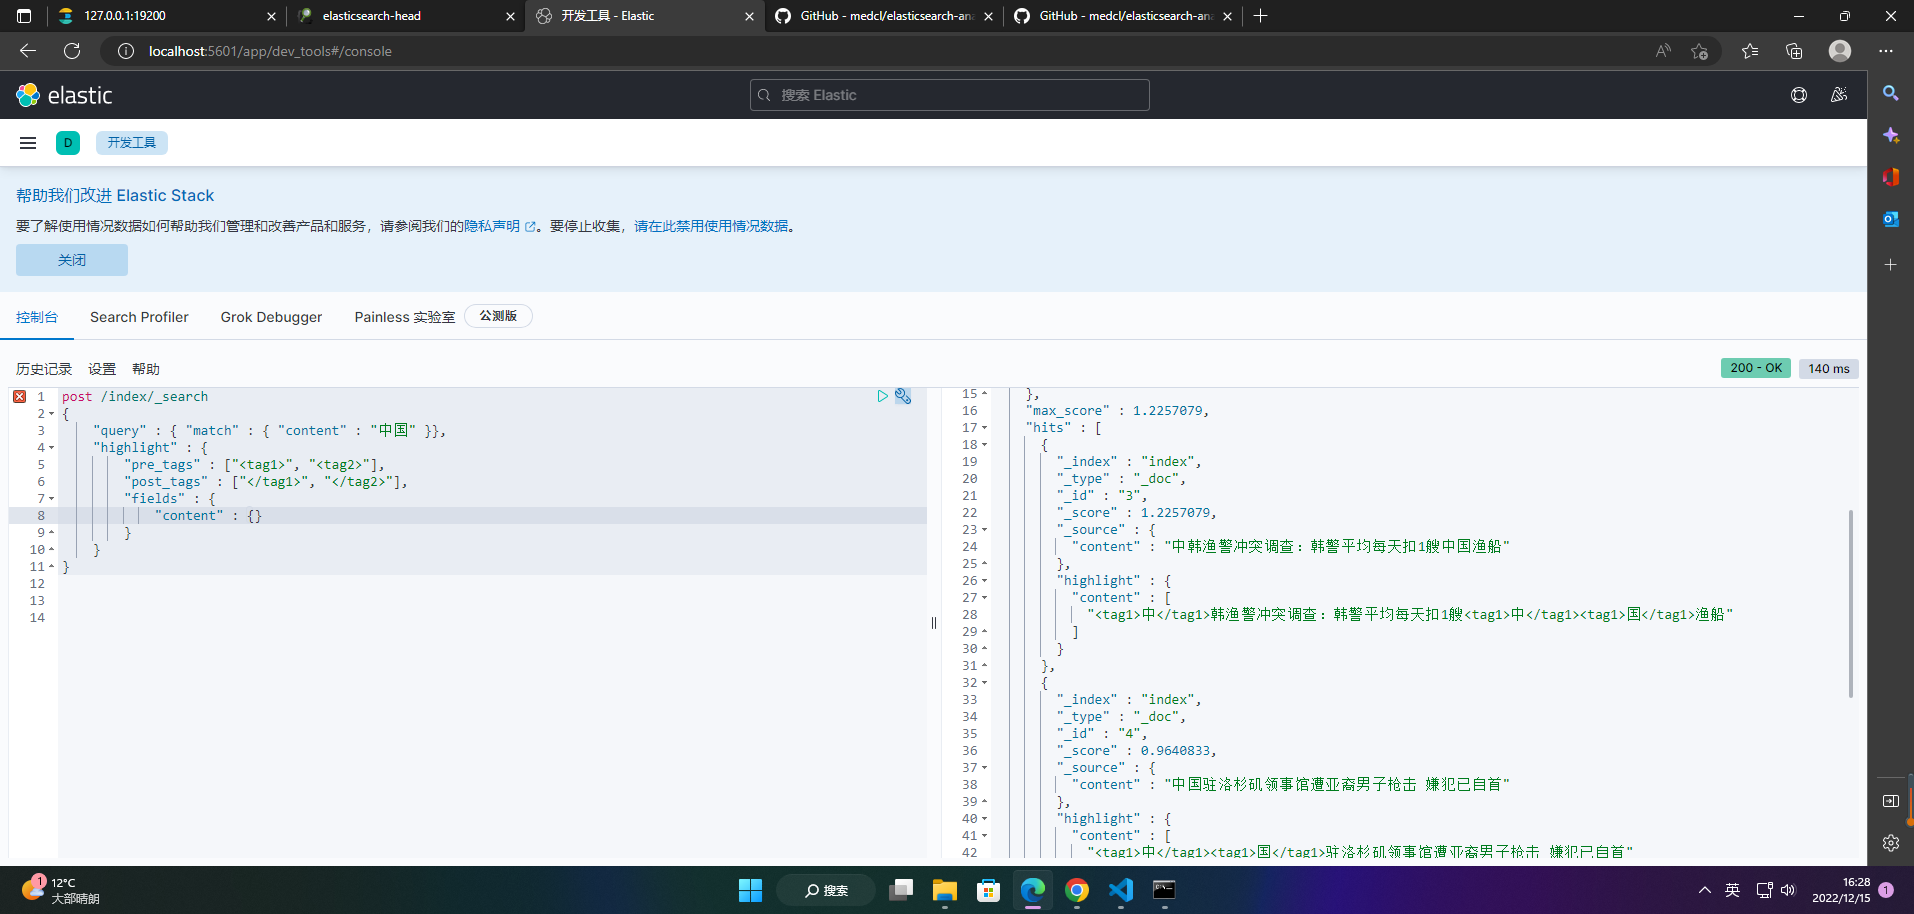Collapse the fold arrow on editor line 2
The image size is (1914, 914).
[52, 414]
